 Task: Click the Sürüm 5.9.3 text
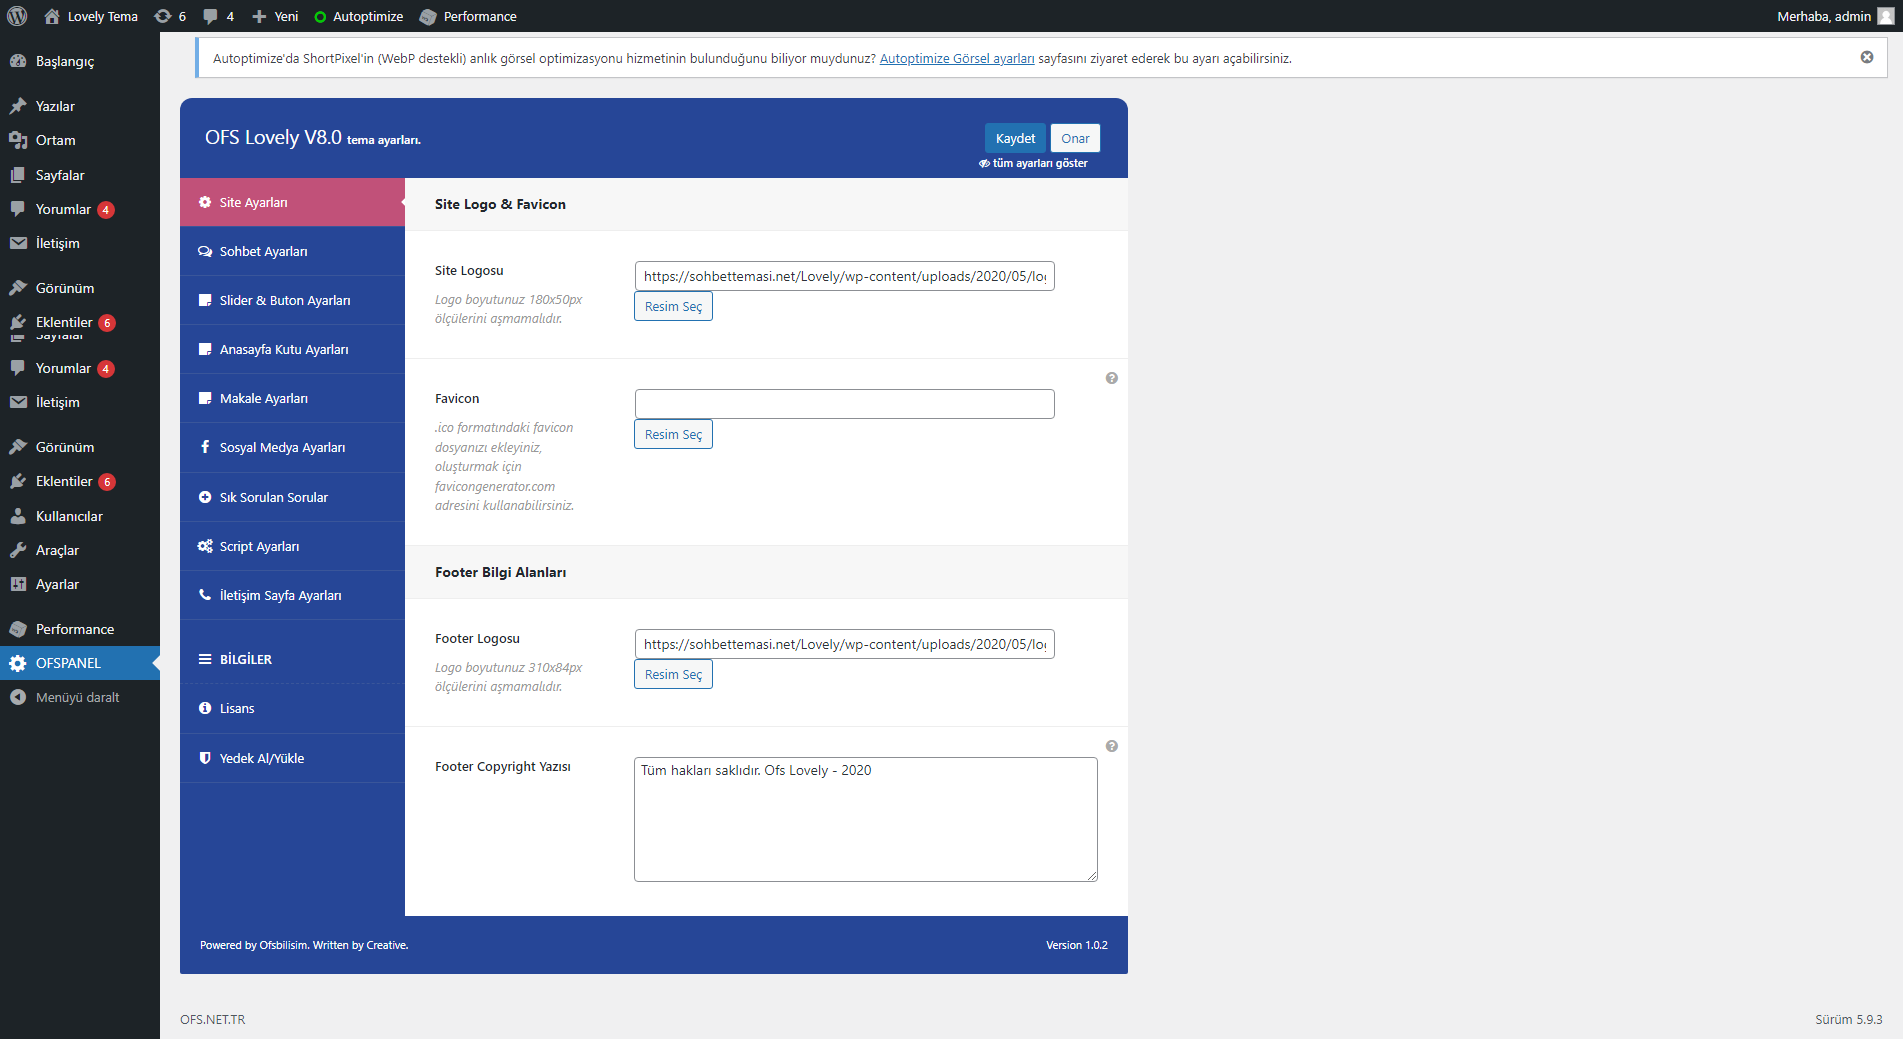coord(1848,1019)
